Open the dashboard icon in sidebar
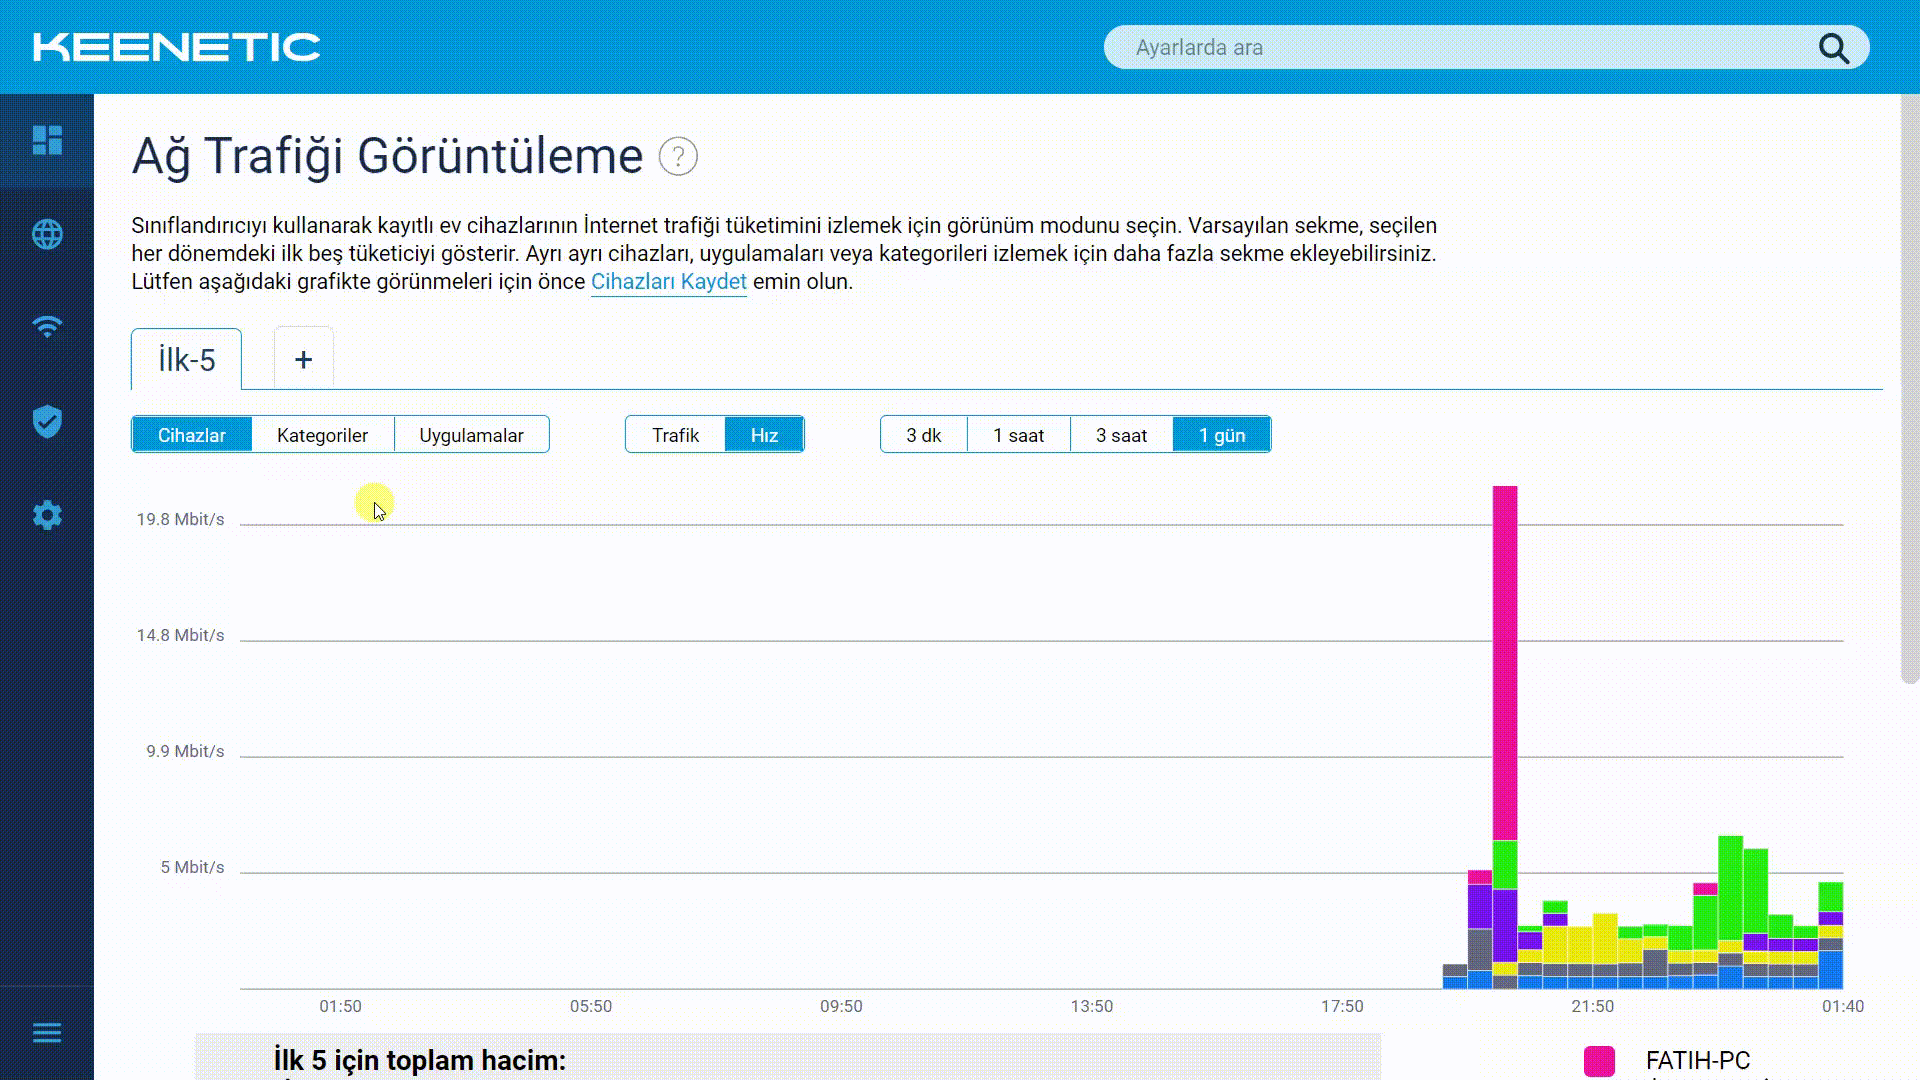 point(47,140)
